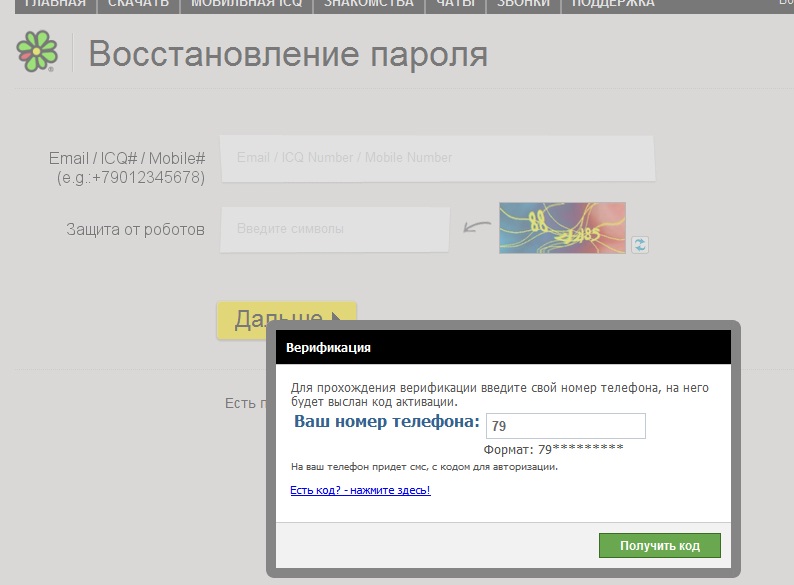Refresh the captcha image
Image resolution: width=794 pixels, height=585 pixels.
(640, 244)
